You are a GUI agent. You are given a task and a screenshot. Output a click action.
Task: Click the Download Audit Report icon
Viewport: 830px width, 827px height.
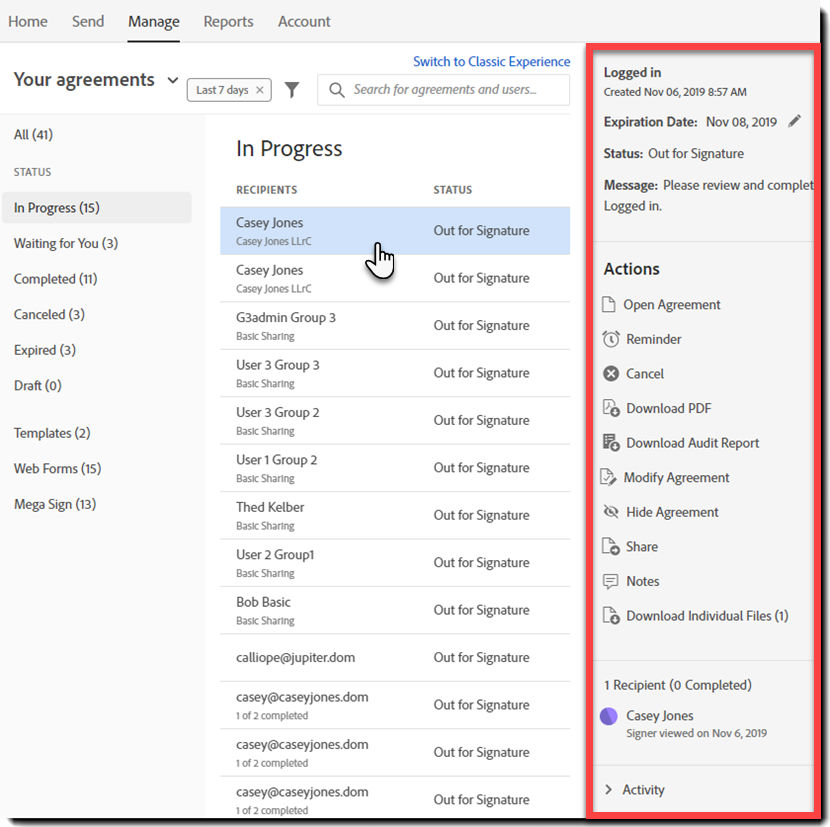611,443
